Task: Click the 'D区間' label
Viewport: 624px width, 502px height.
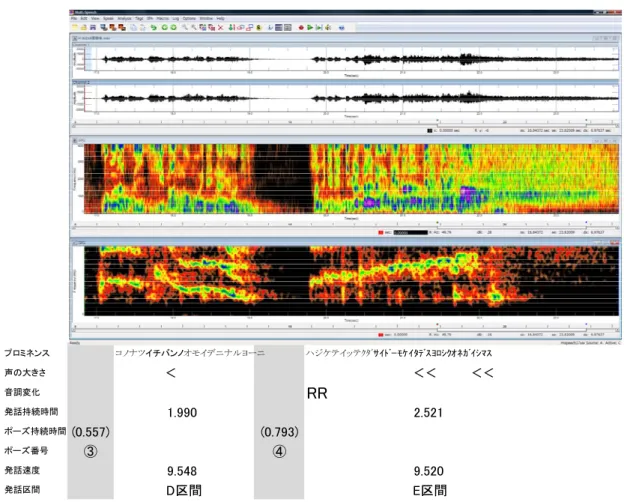Action: (184, 490)
